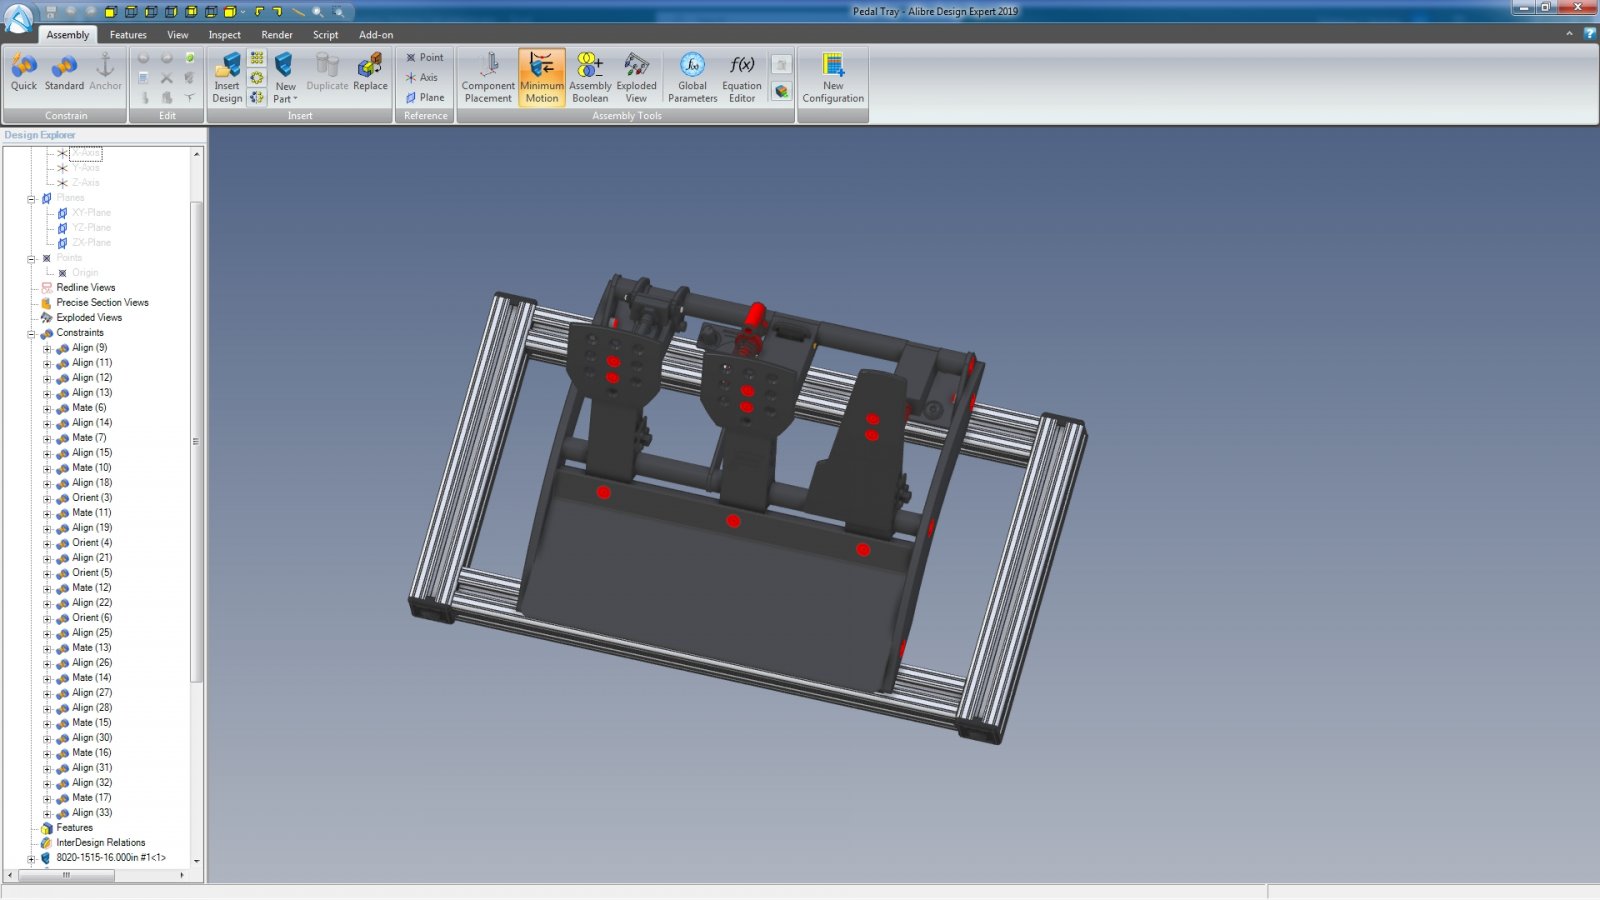Open the Exploded View tool

[x=636, y=77]
